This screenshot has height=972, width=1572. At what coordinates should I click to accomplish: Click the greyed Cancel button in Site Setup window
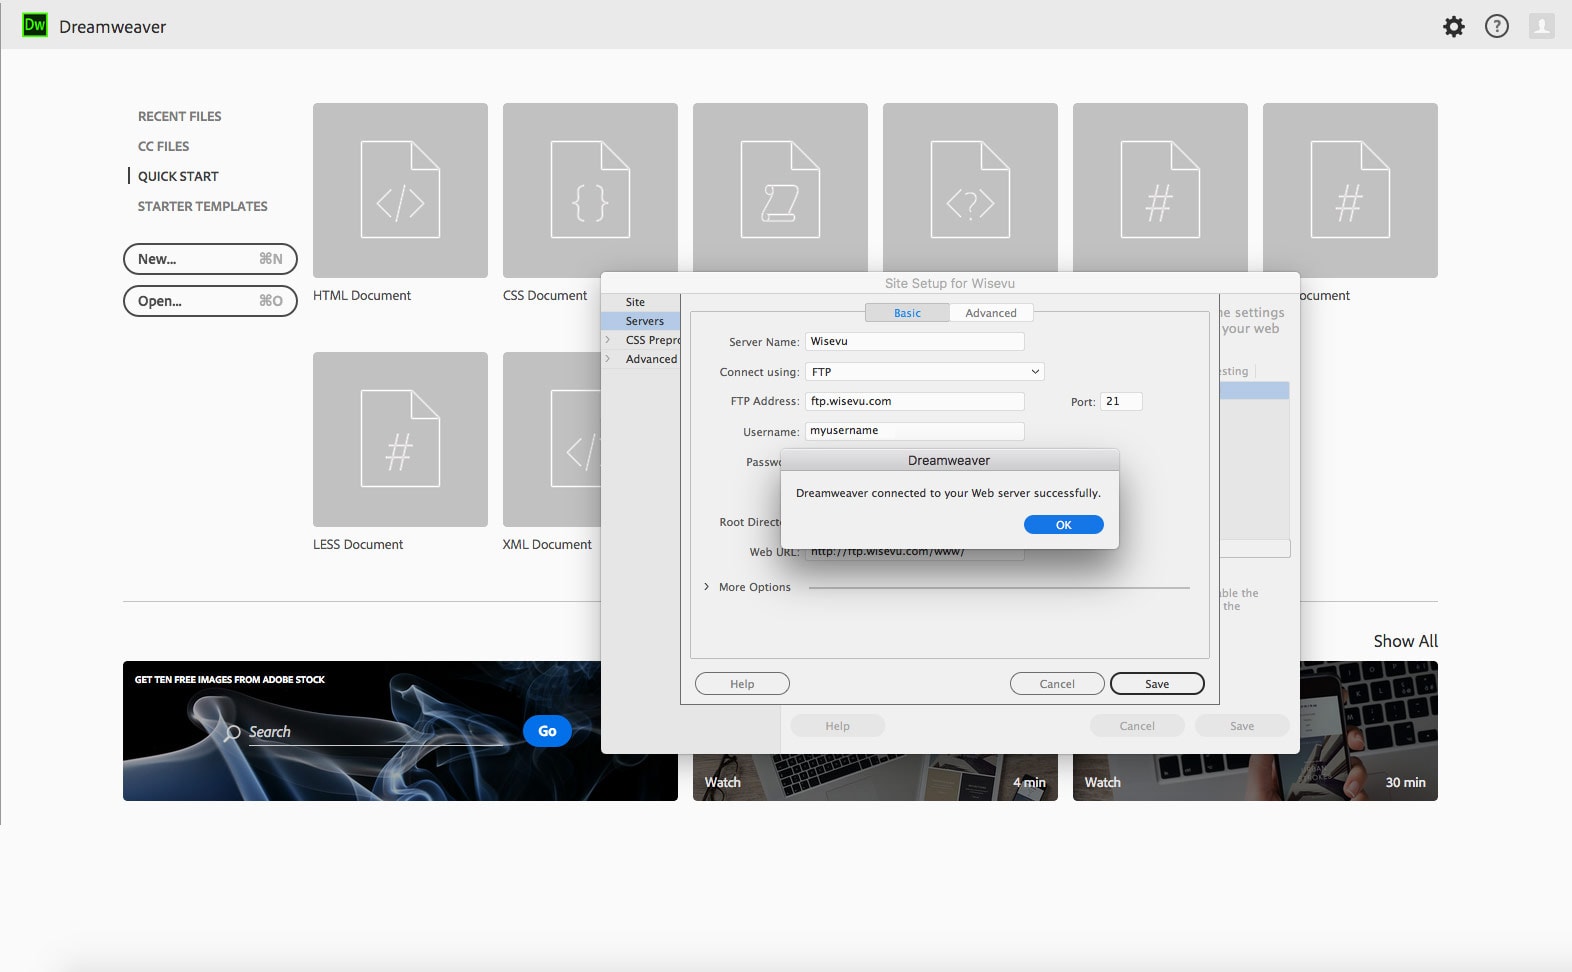[1137, 726]
